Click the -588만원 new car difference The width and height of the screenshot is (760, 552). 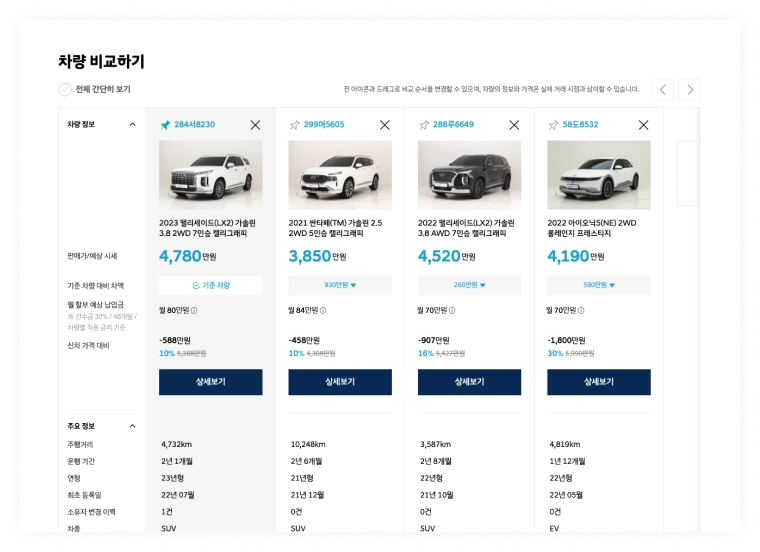[175, 340]
